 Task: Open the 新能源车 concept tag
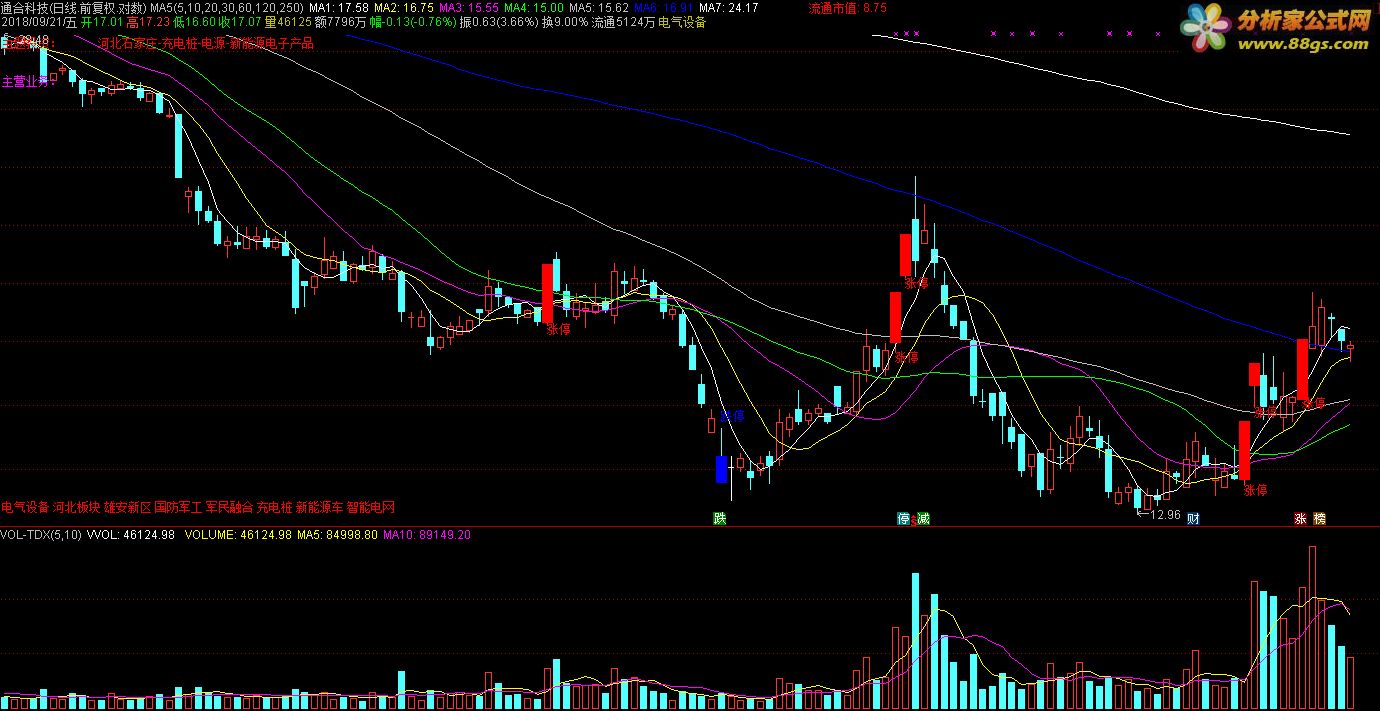tap(319, 507)
